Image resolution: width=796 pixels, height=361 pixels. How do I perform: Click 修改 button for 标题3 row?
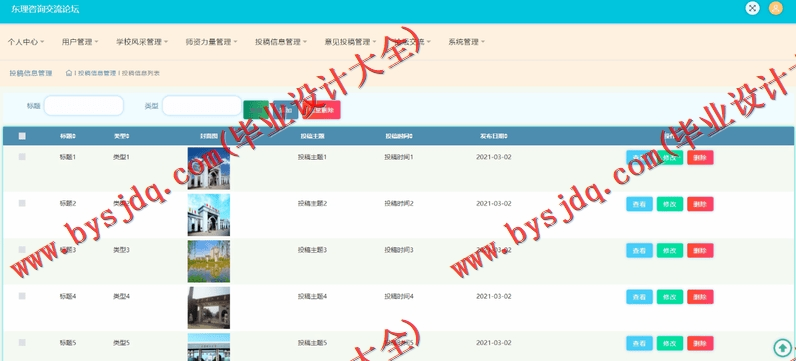coord(670,250)
